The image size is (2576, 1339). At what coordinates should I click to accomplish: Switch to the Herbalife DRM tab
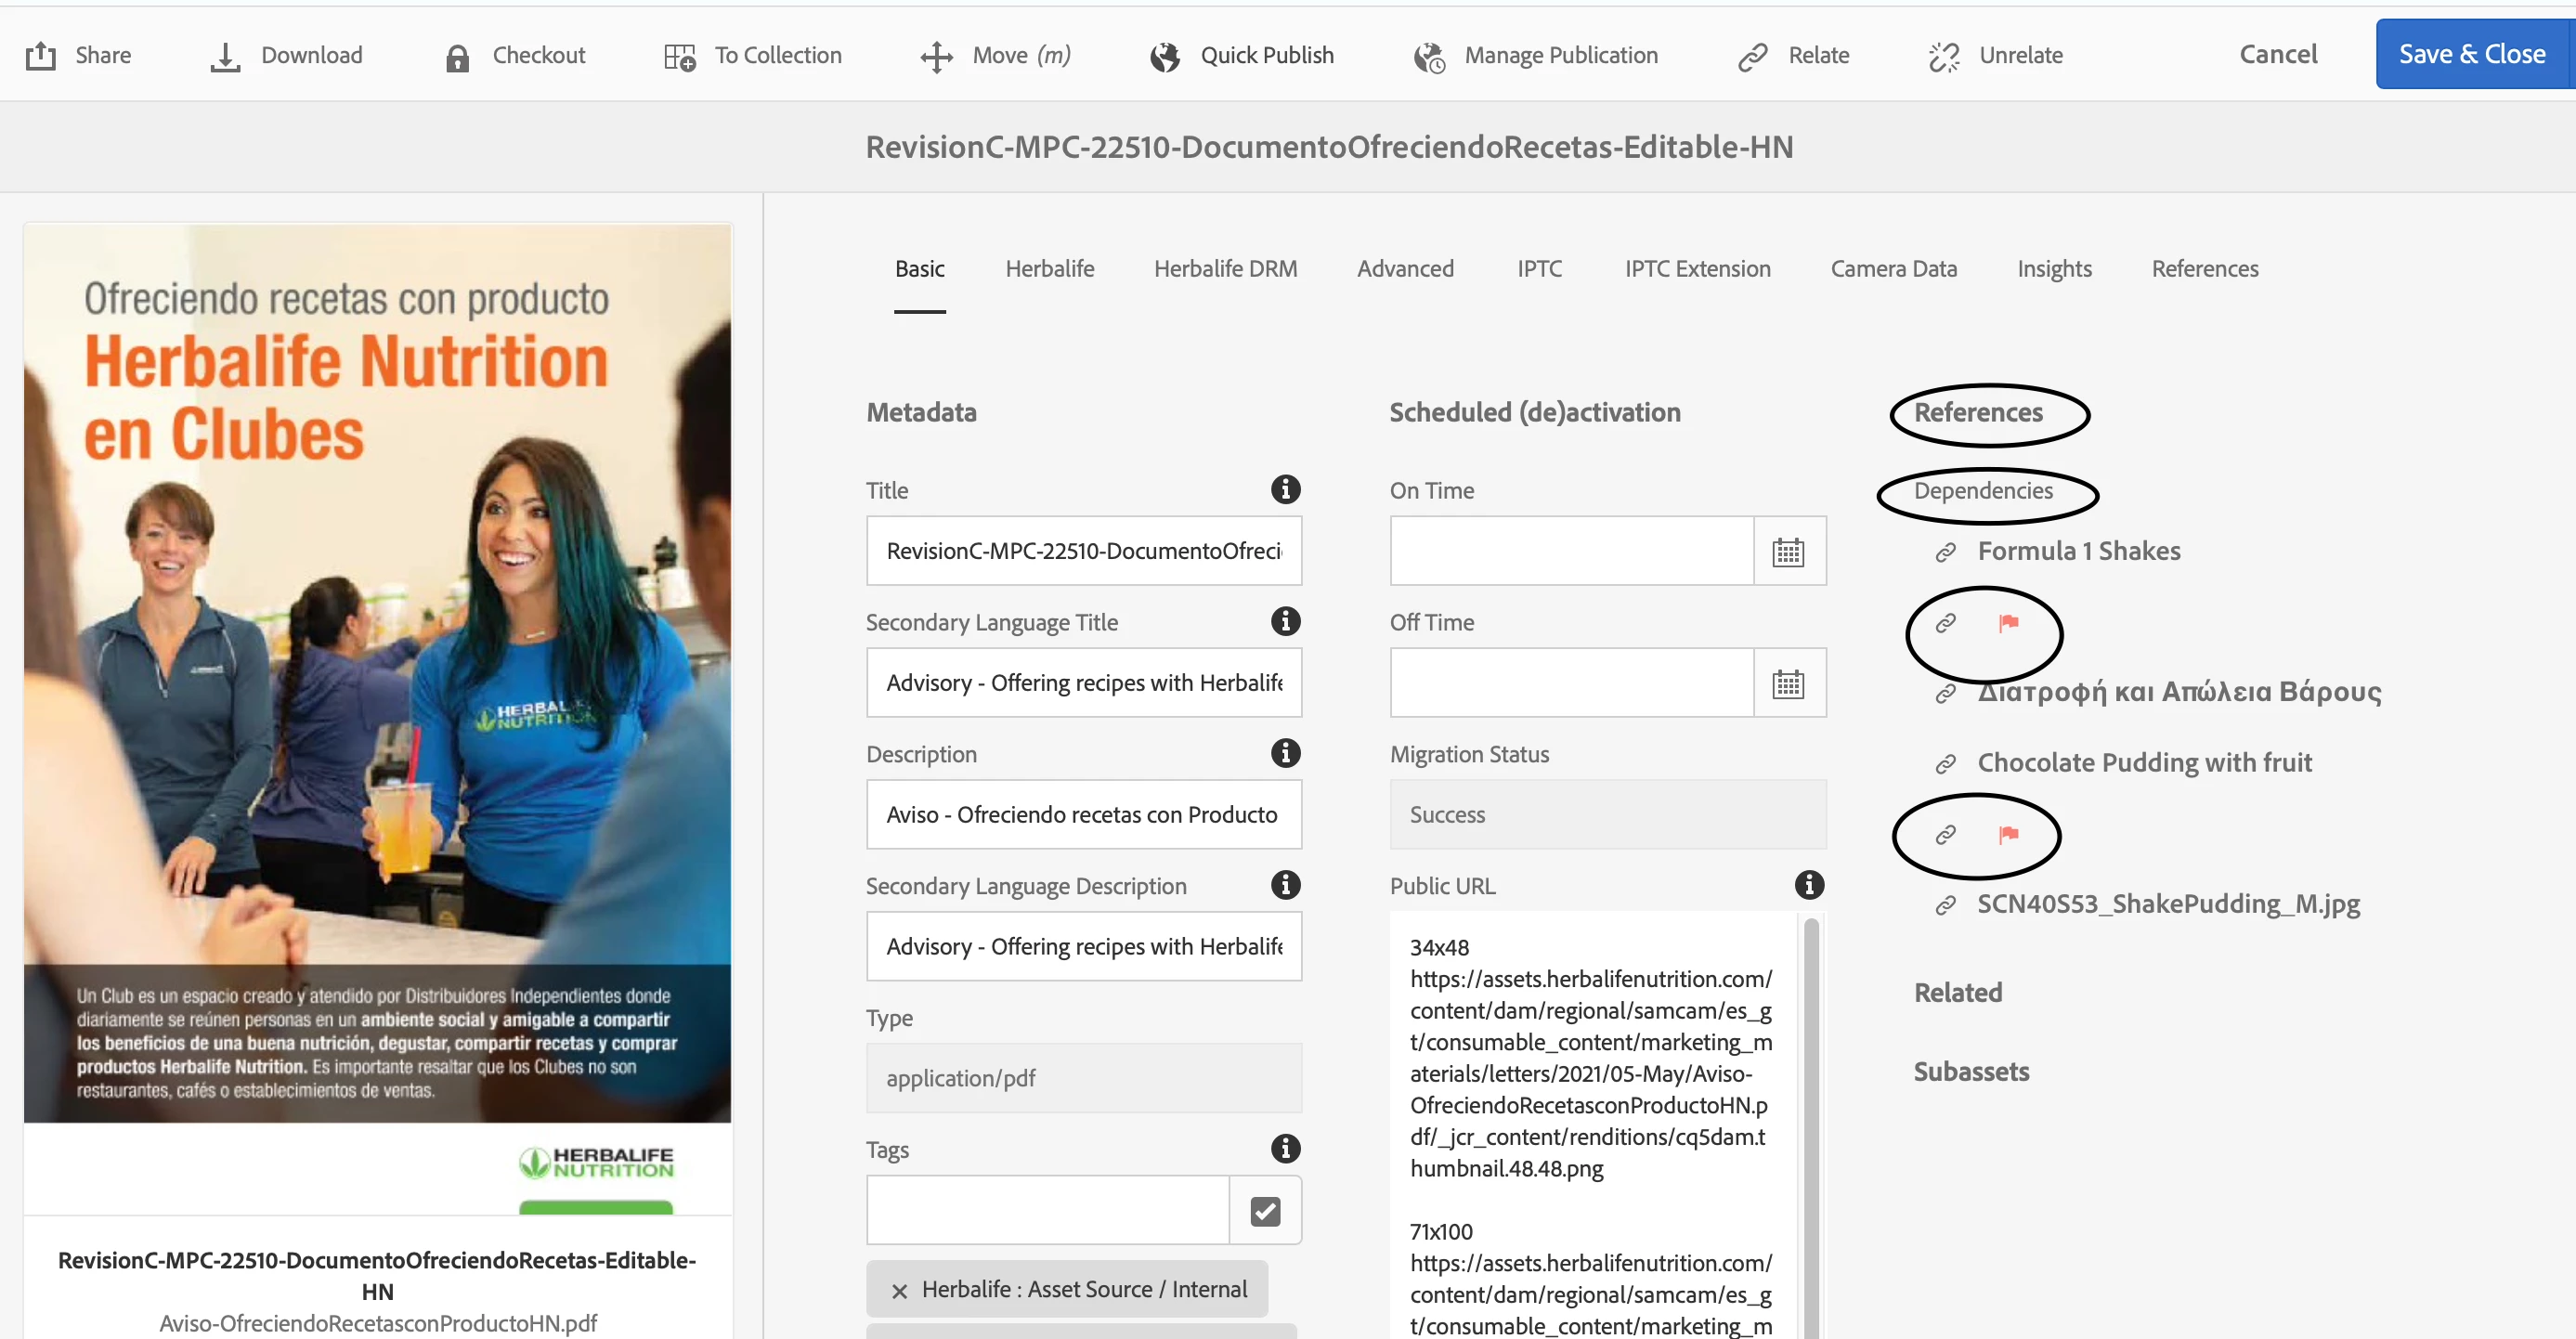1225,269
